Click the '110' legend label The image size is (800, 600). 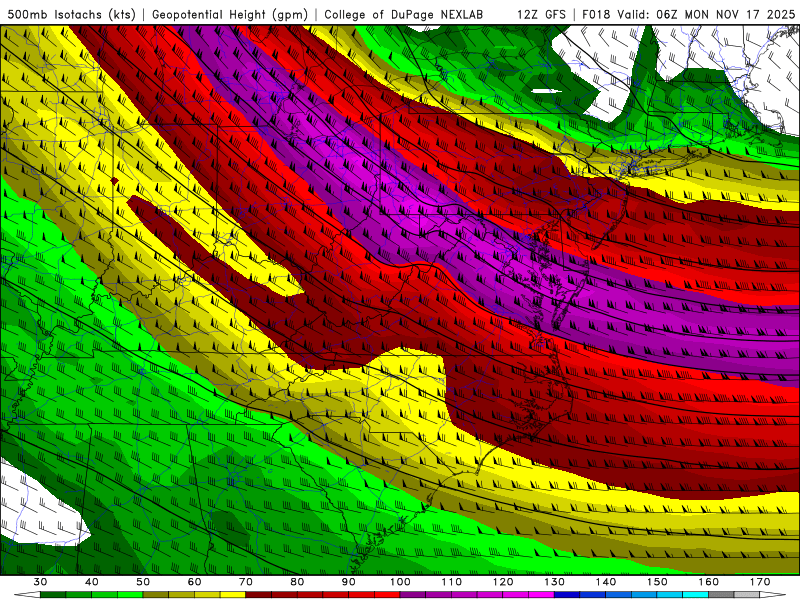[452, 582]
